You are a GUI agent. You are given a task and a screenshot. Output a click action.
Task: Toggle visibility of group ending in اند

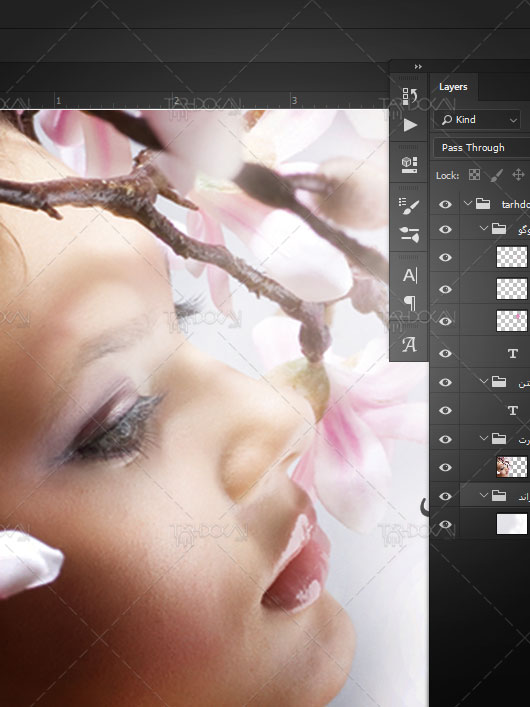(x=445, y=496)
